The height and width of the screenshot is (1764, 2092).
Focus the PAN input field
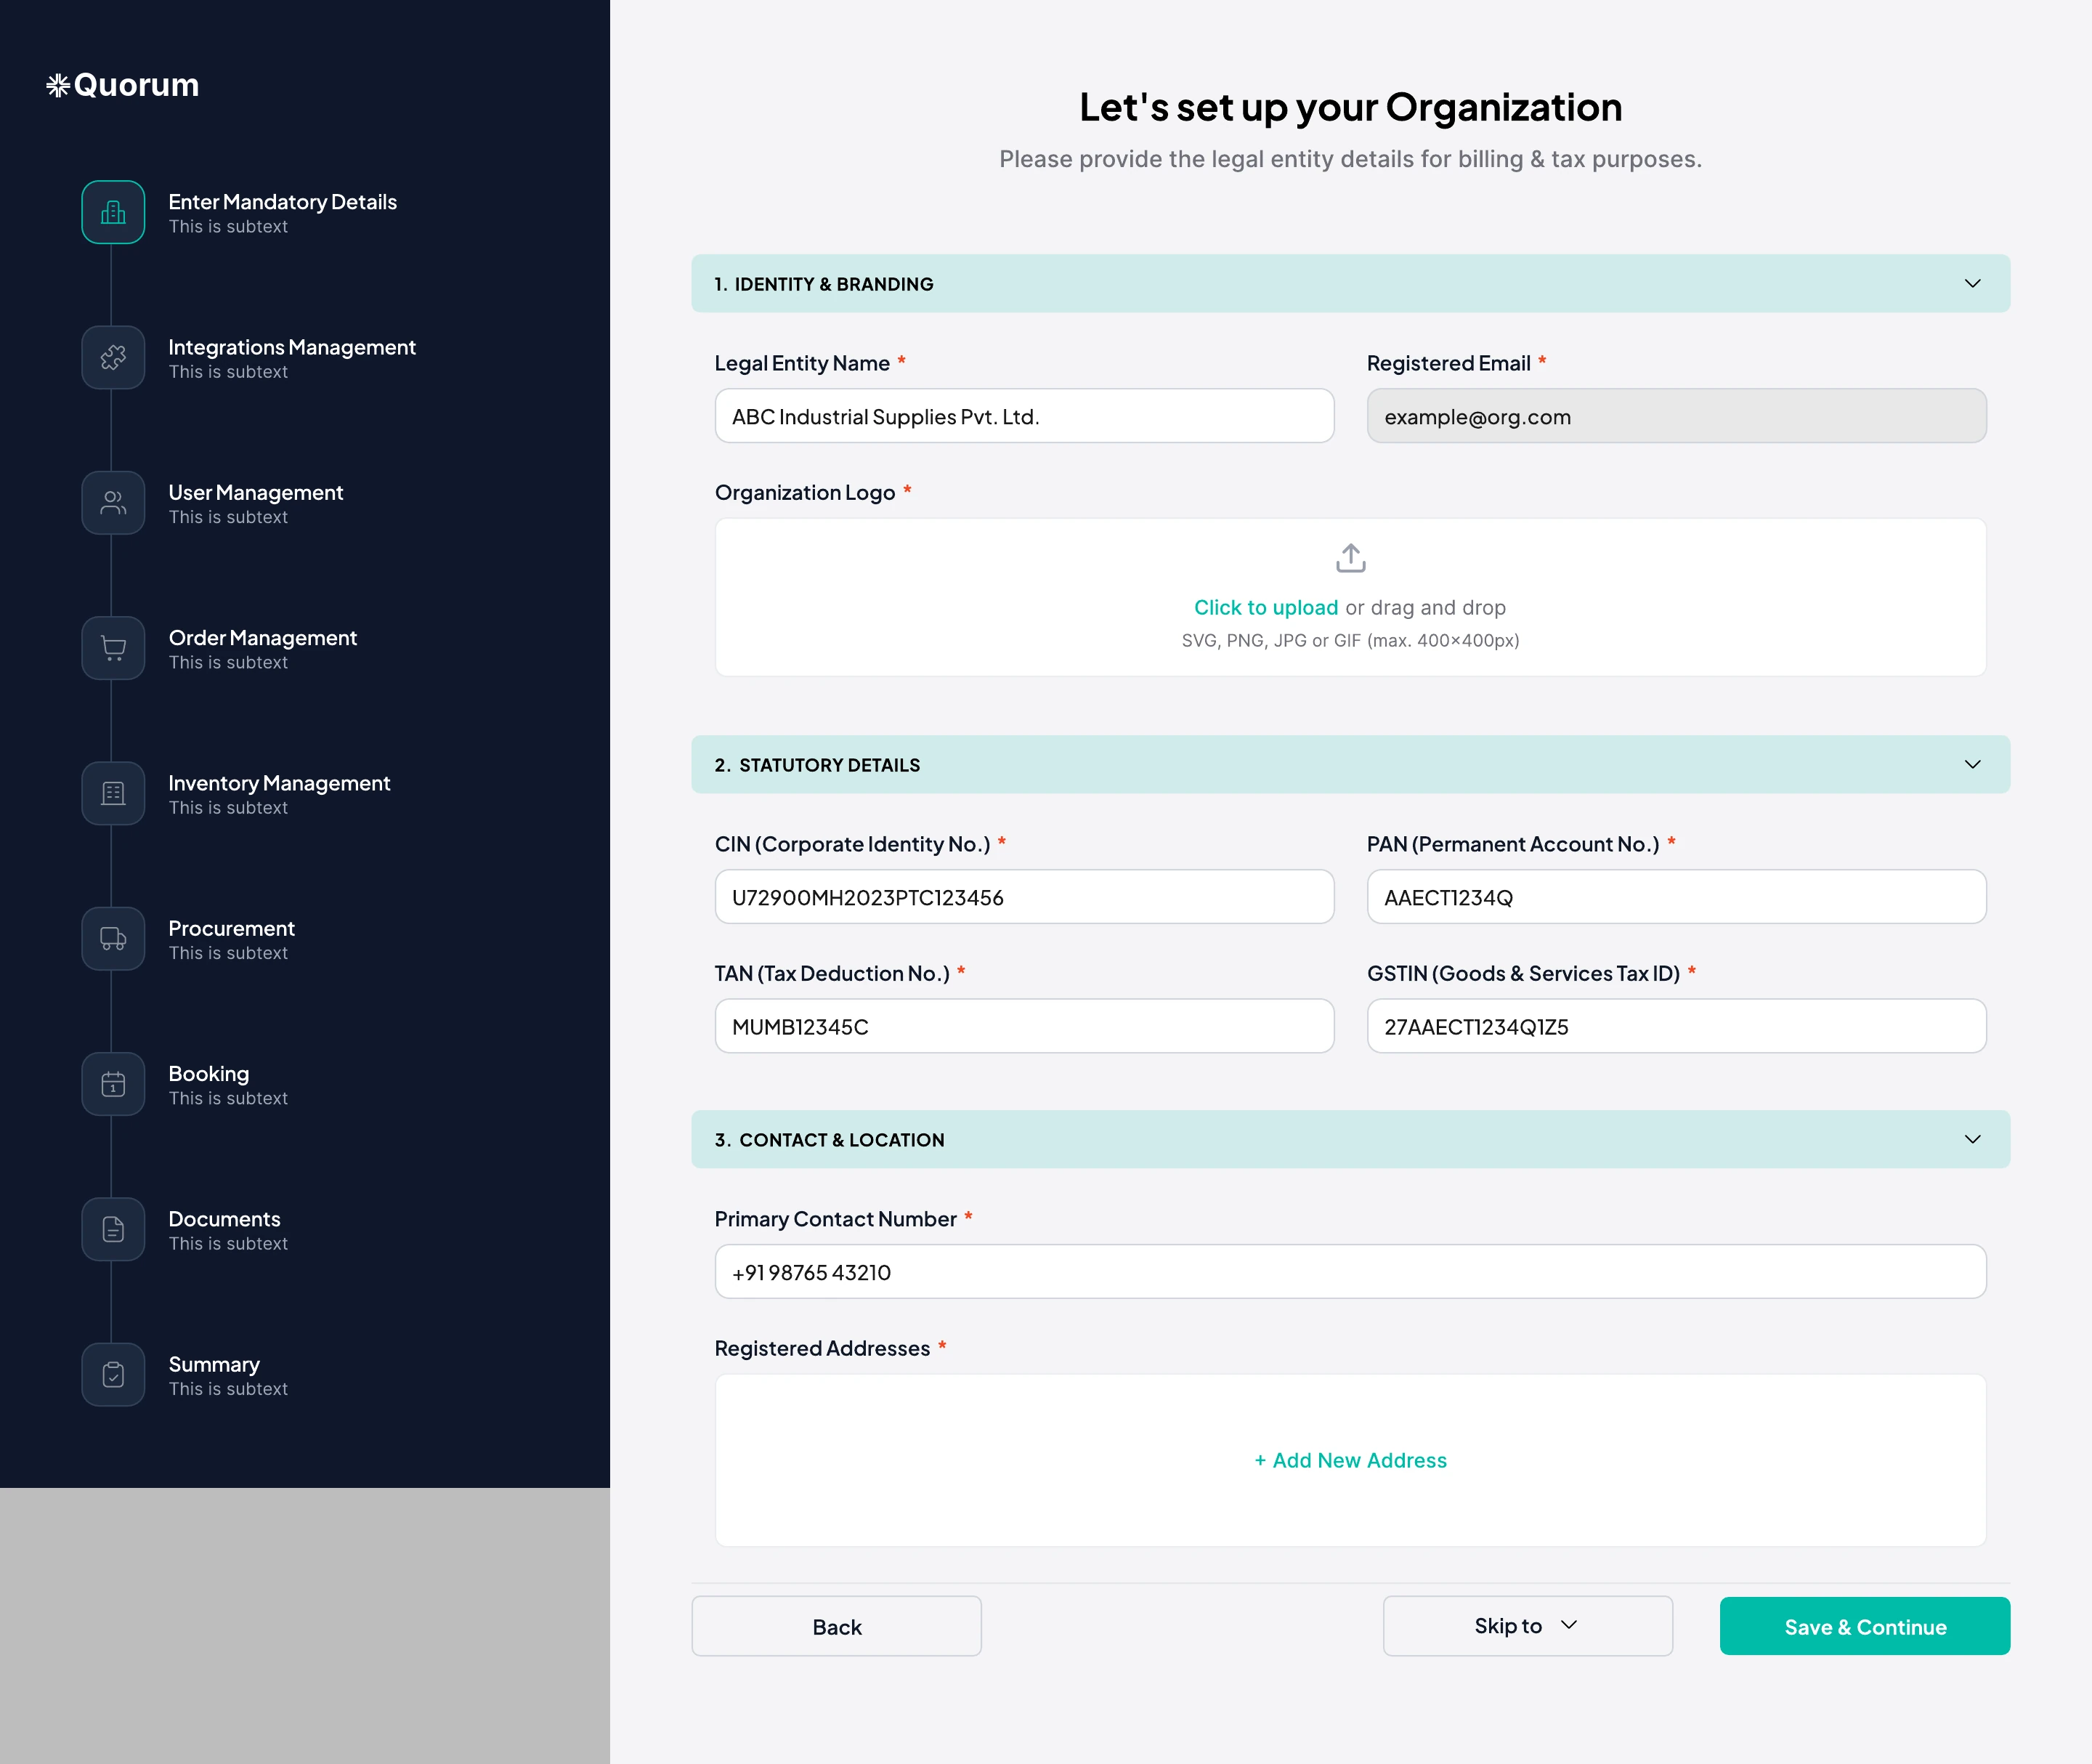pos(1676,897)
